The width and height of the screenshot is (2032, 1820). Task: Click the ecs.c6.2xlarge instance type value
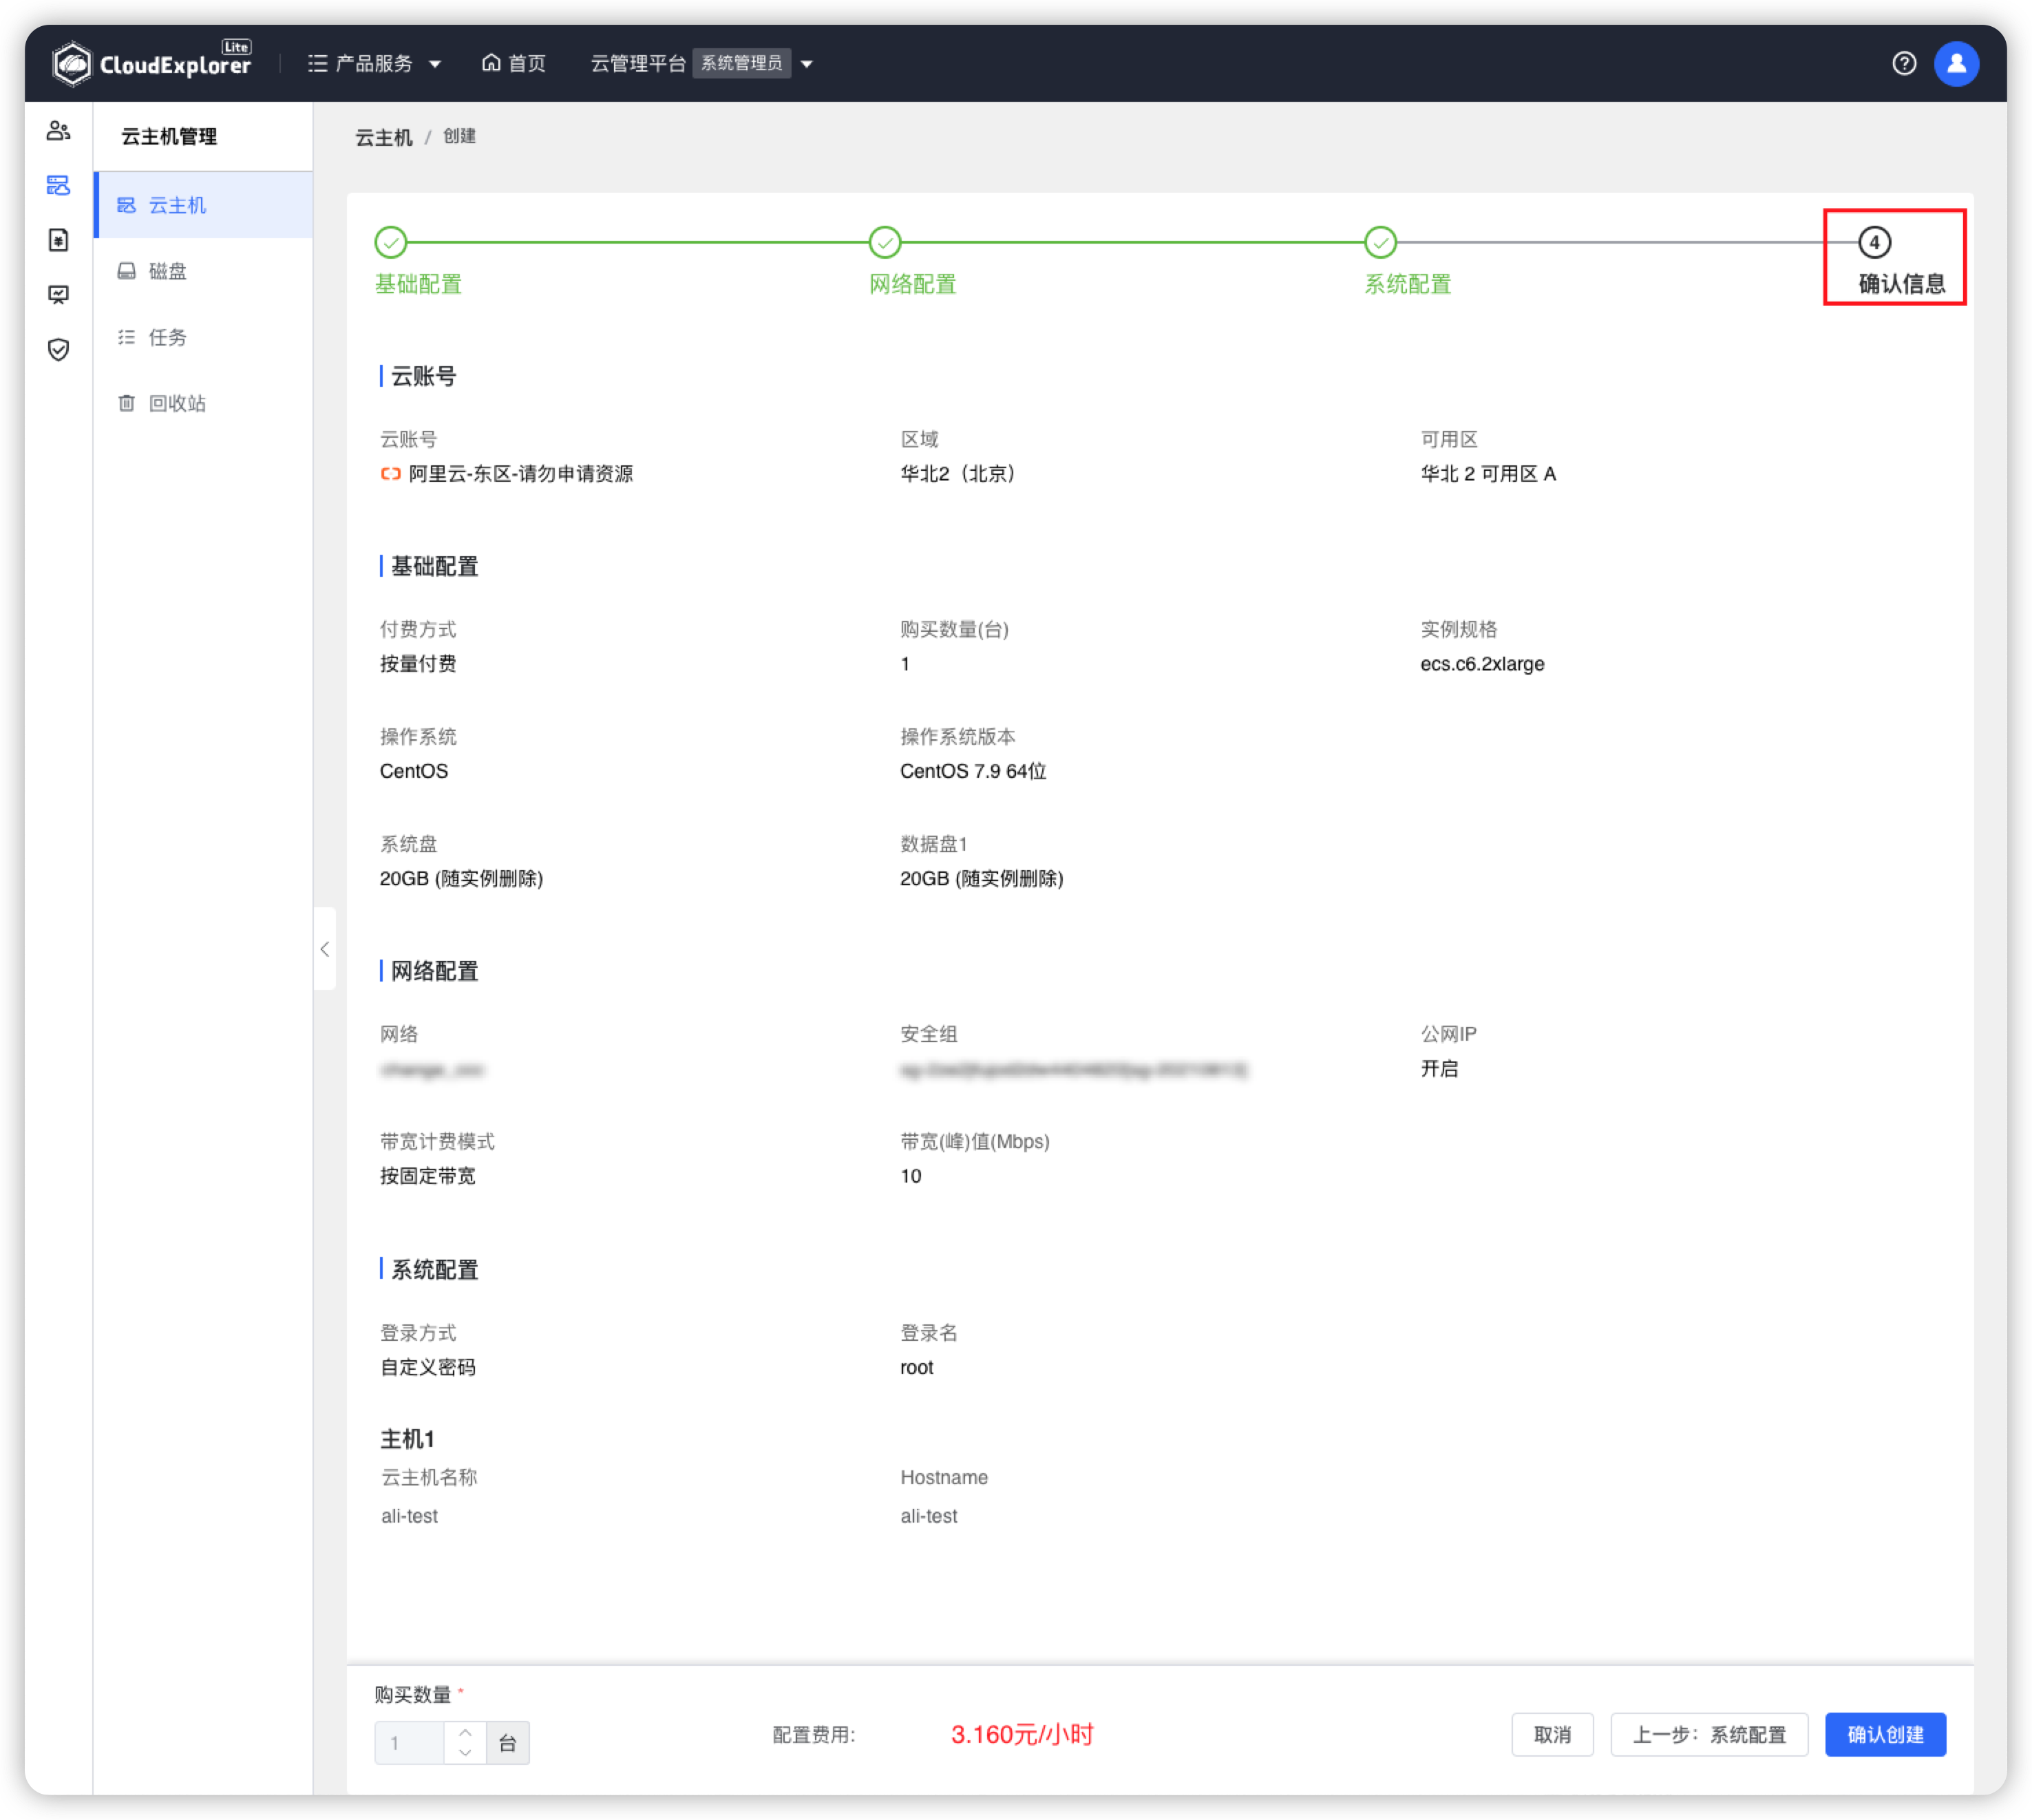[x=1482, y=664]
